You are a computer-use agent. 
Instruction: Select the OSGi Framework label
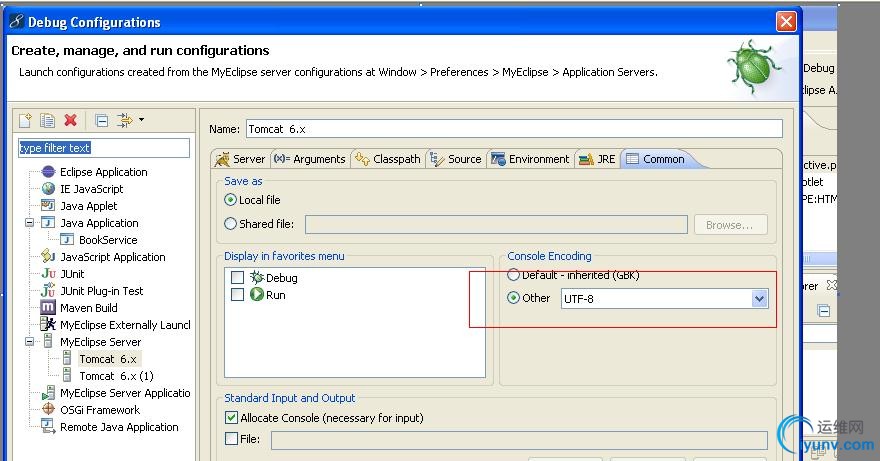100,410
